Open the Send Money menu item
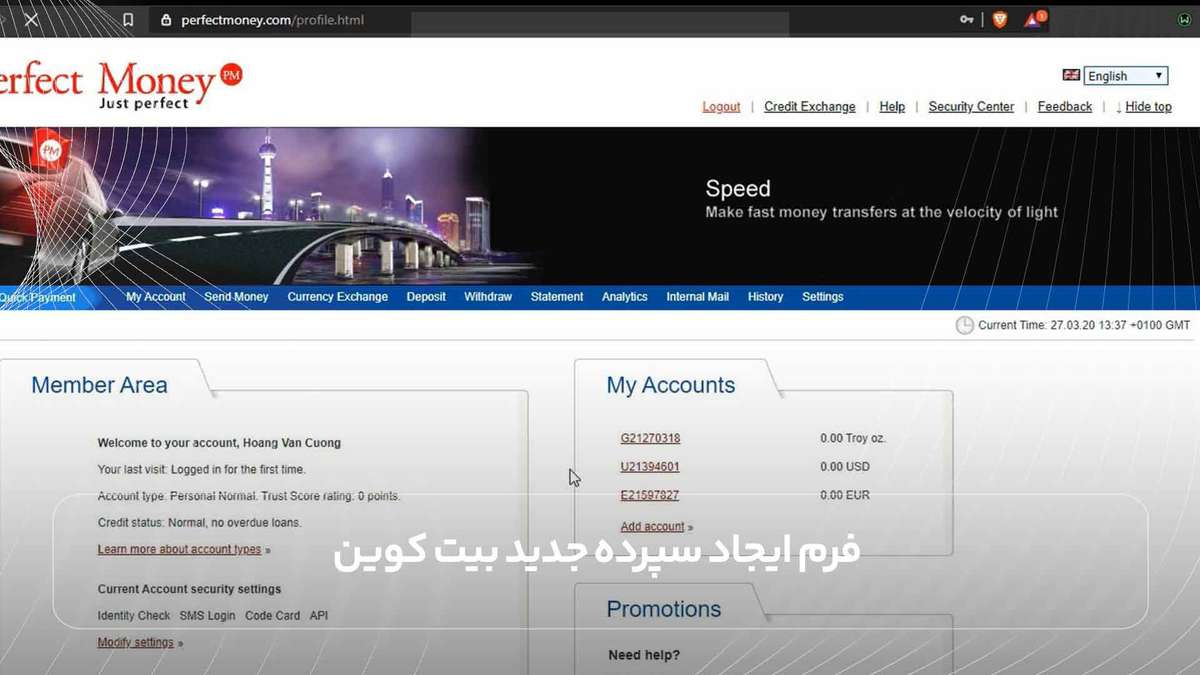This screenshot has height=675, width=1200. (x=237, y=297)
